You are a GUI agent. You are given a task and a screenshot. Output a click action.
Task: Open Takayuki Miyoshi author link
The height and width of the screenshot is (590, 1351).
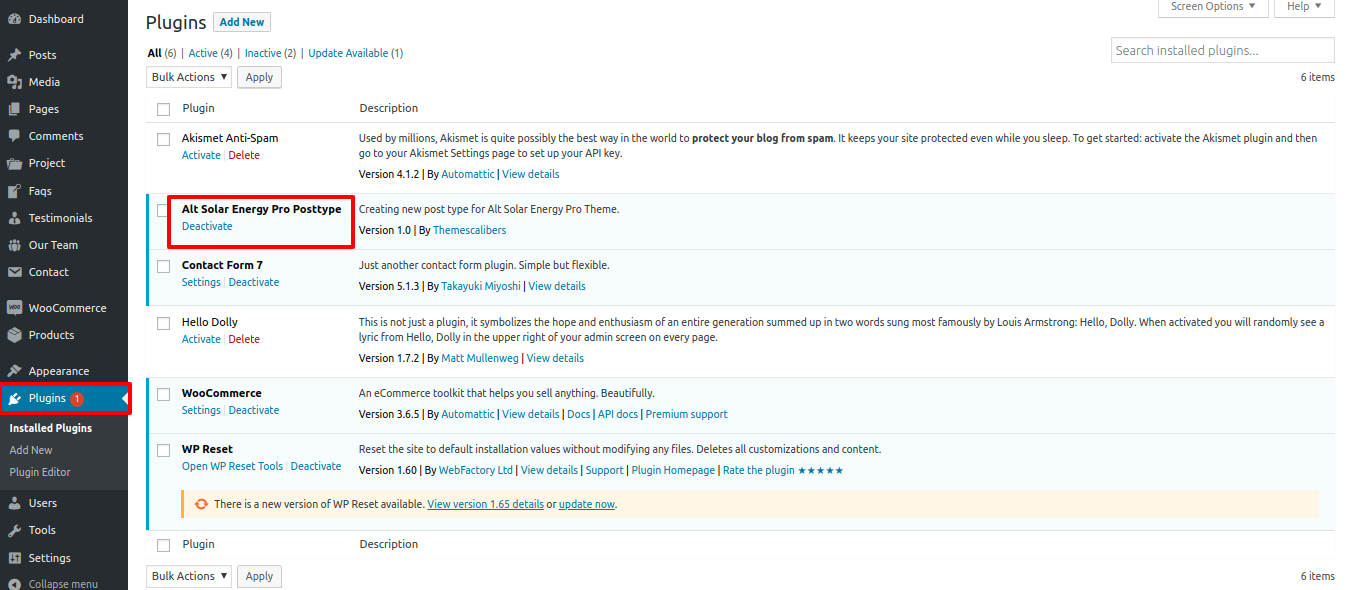[x=481, y=286]
